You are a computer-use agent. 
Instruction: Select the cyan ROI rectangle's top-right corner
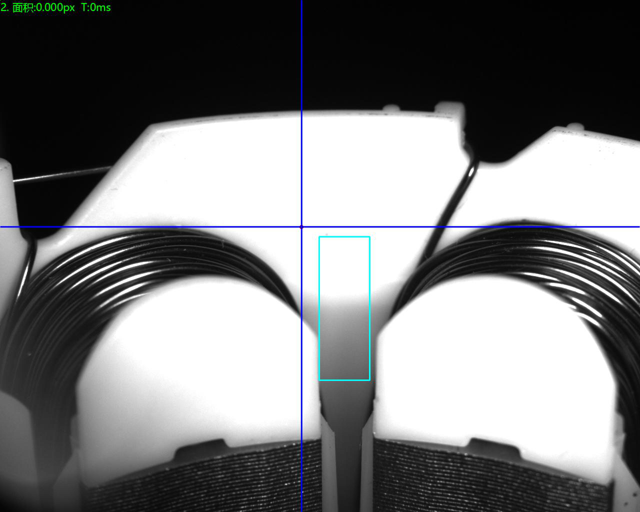[370, 237]
